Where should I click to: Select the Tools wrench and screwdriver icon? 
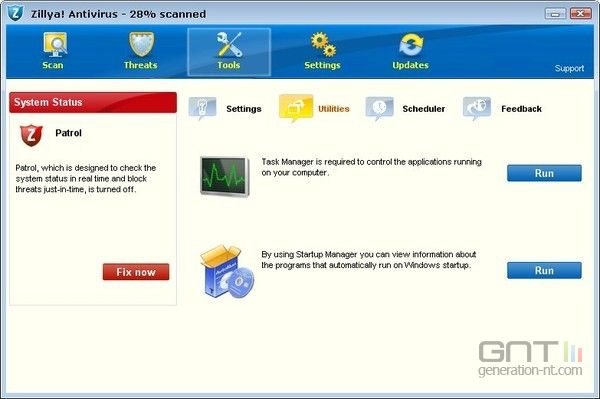(x=229, y=44)
